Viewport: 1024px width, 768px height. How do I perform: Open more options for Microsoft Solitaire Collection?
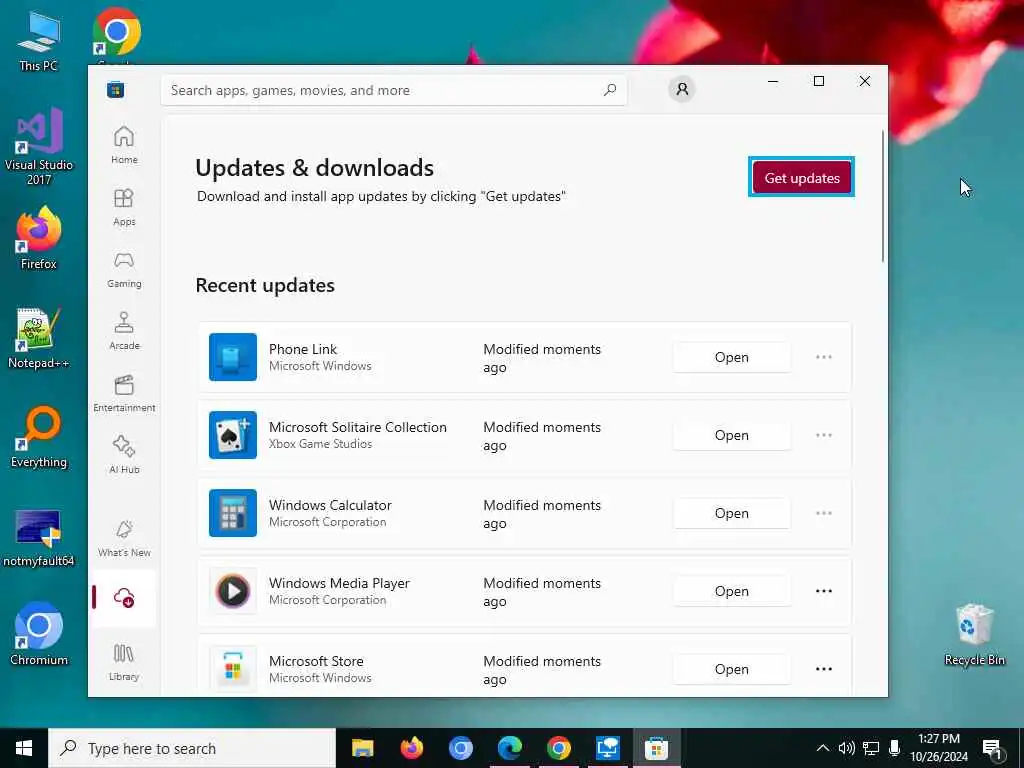pos(824,435)
